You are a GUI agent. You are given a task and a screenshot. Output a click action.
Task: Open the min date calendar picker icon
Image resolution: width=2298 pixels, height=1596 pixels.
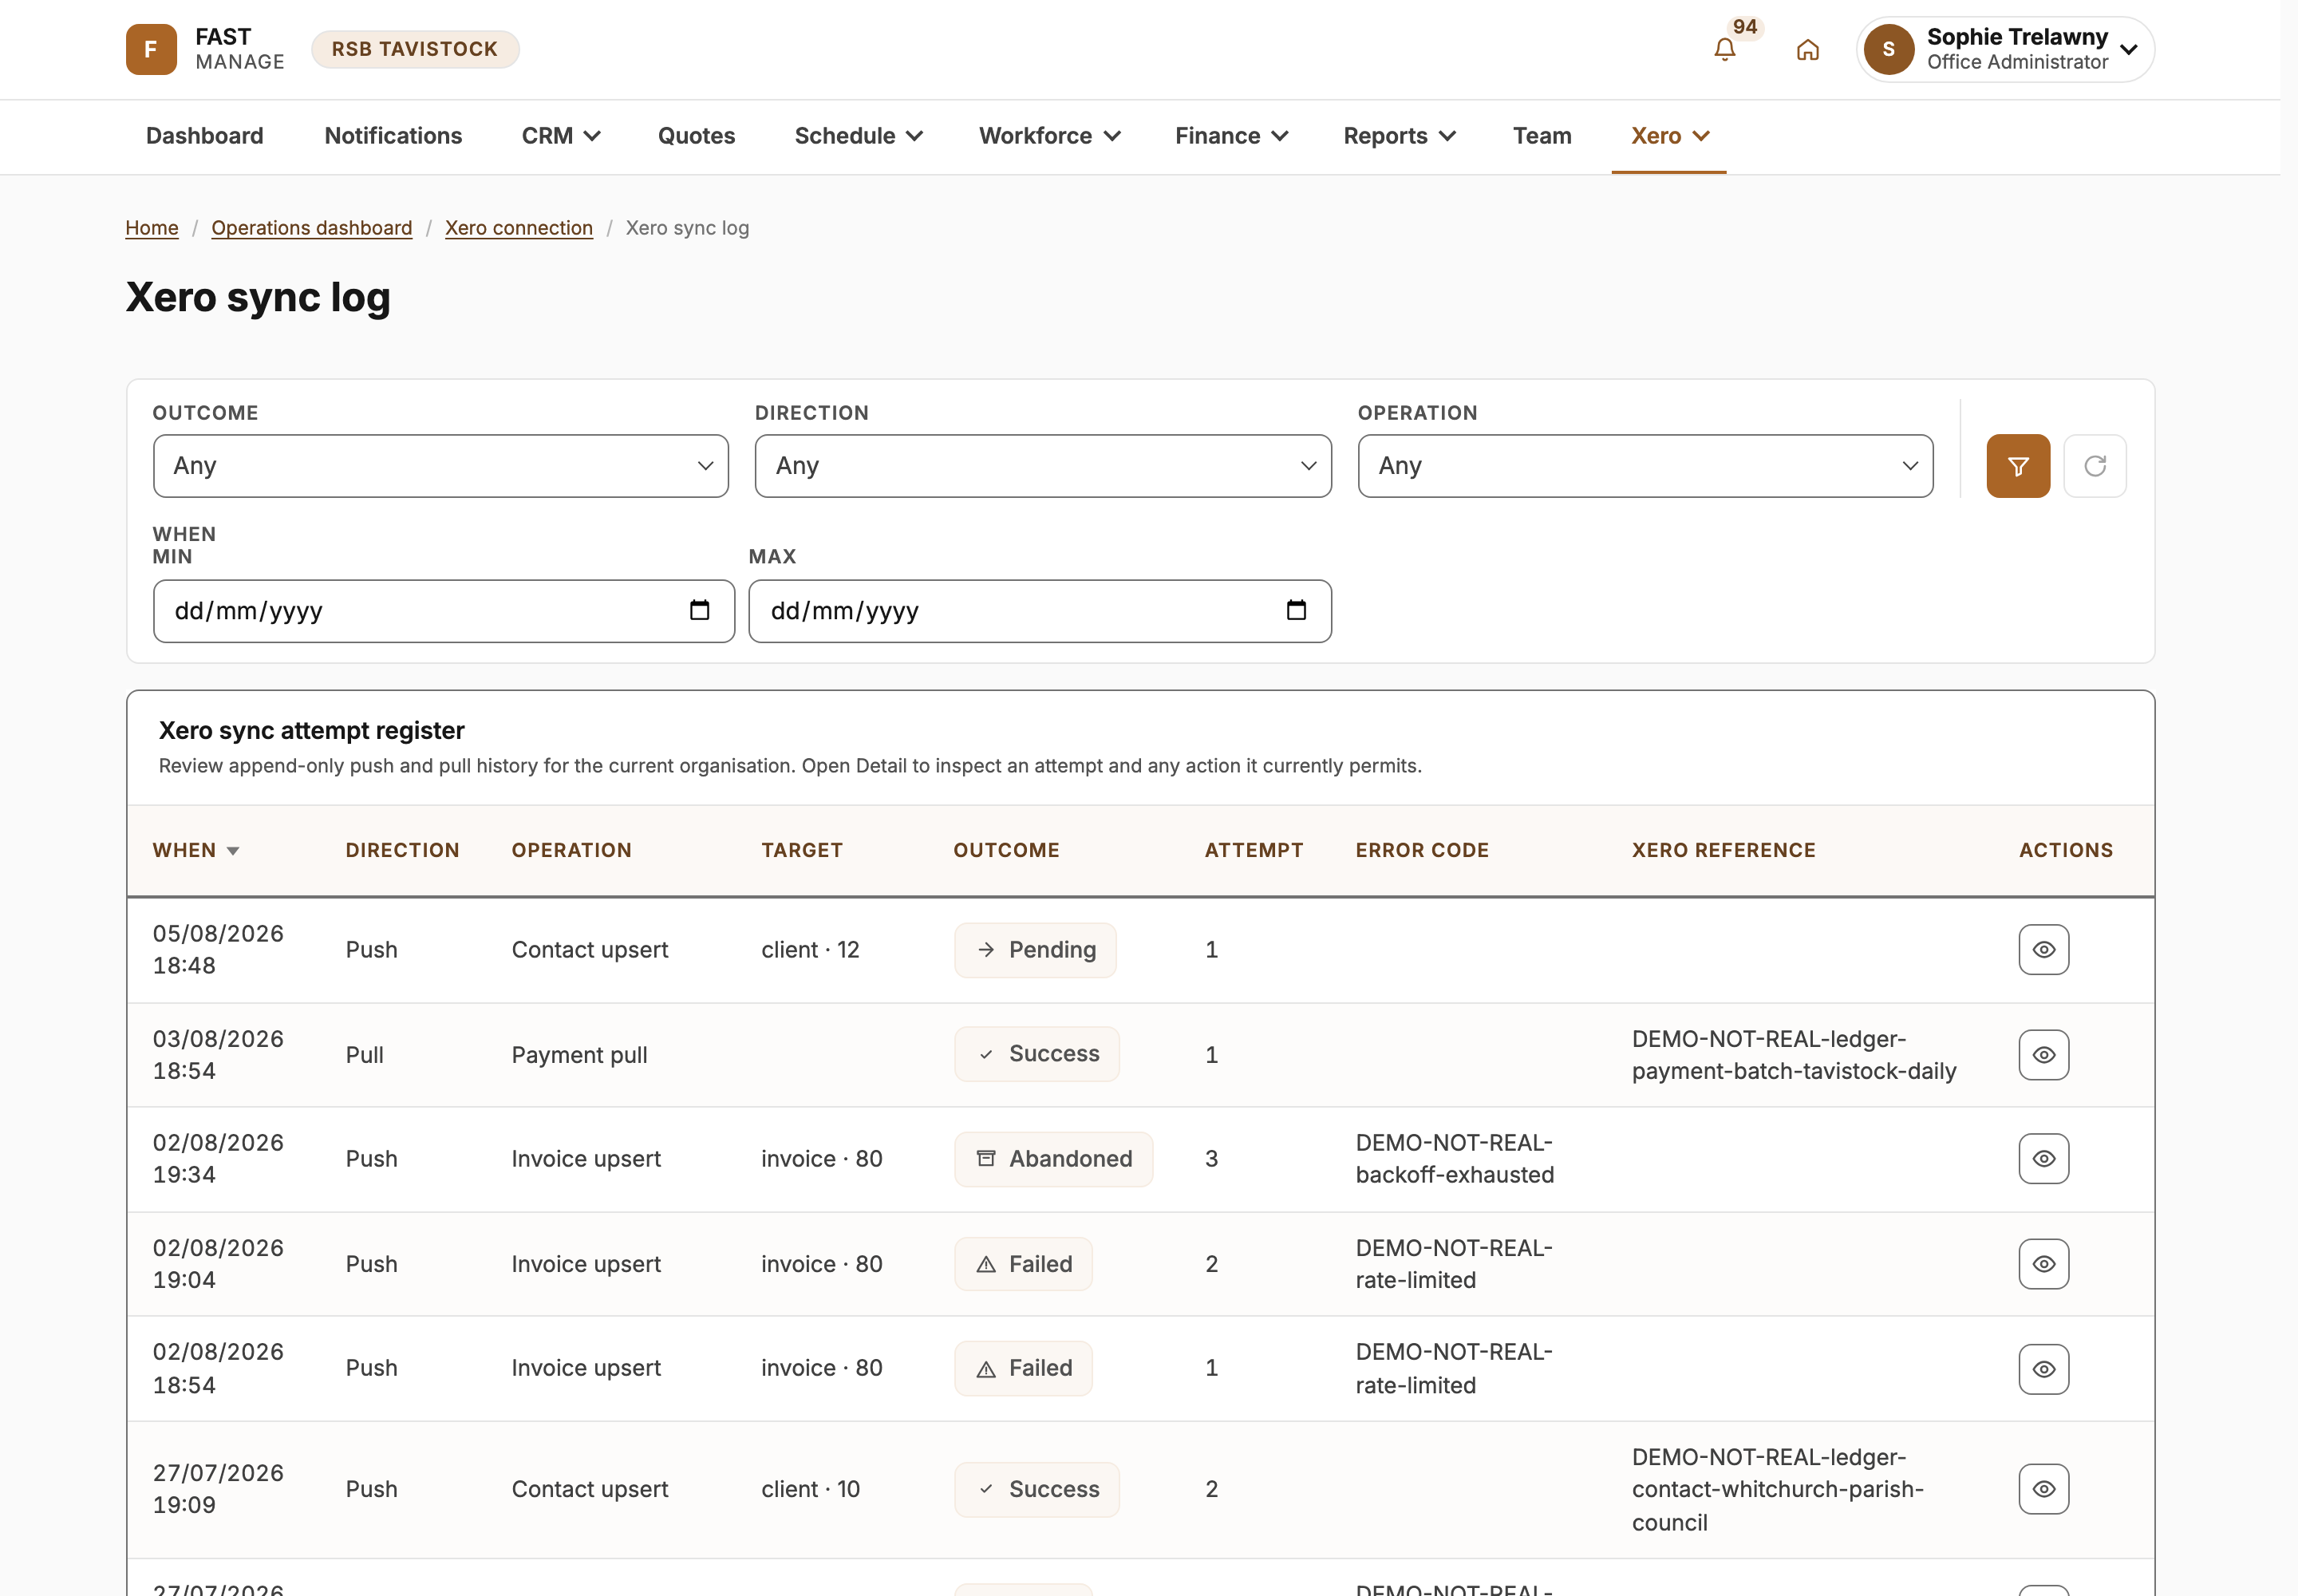click(x=699, y=610)
